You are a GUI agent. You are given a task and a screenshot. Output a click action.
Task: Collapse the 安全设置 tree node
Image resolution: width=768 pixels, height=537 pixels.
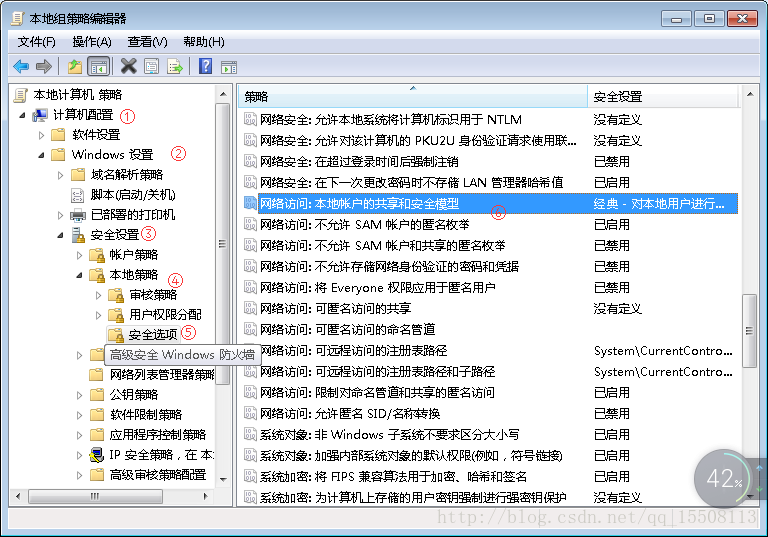click(x=60, y=236)
